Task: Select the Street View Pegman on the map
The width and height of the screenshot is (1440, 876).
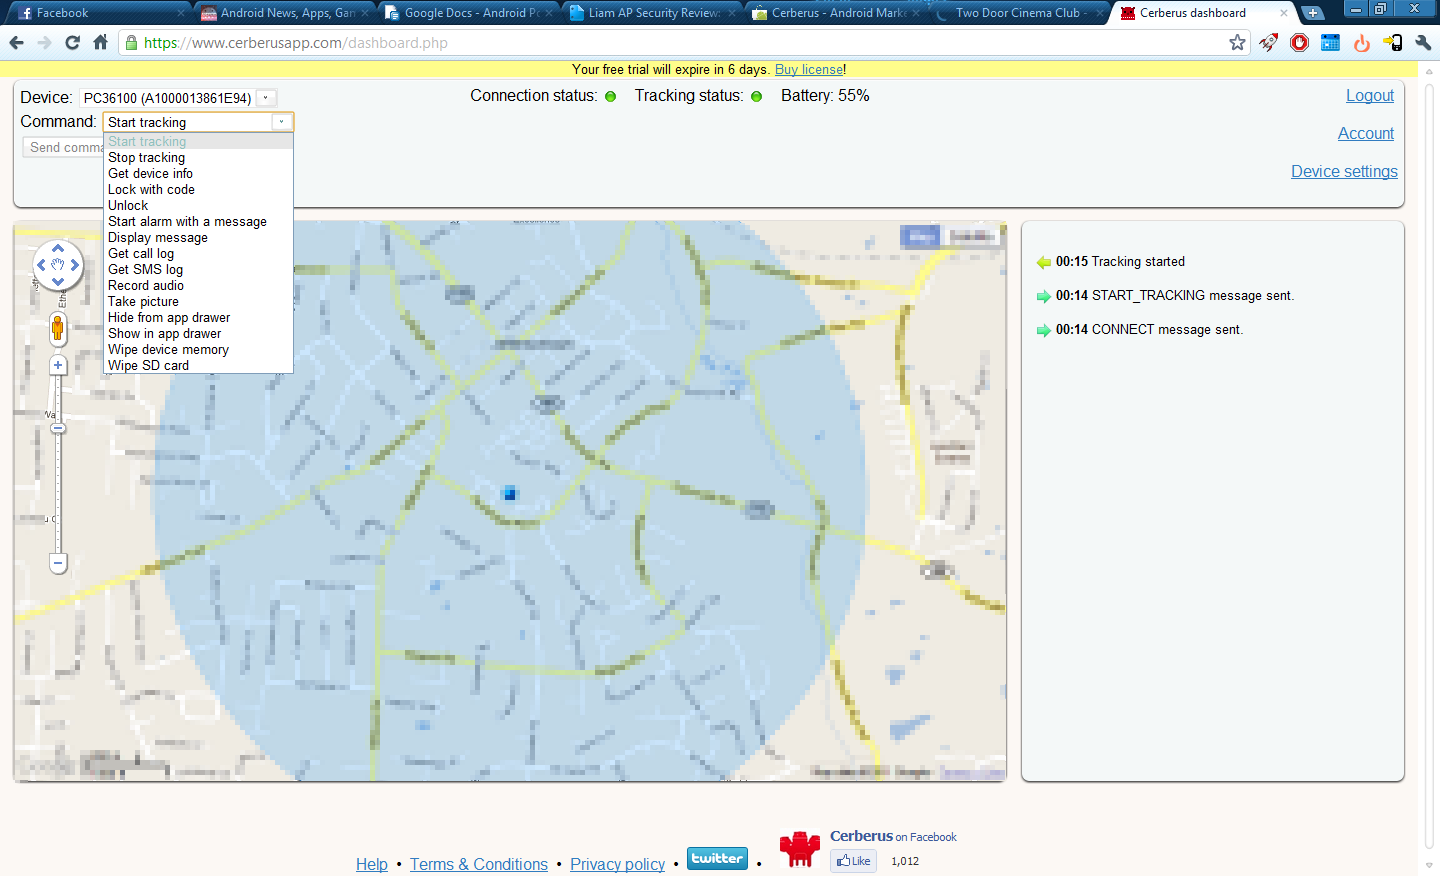Action: pyautogui.click(x=57, y=326)
